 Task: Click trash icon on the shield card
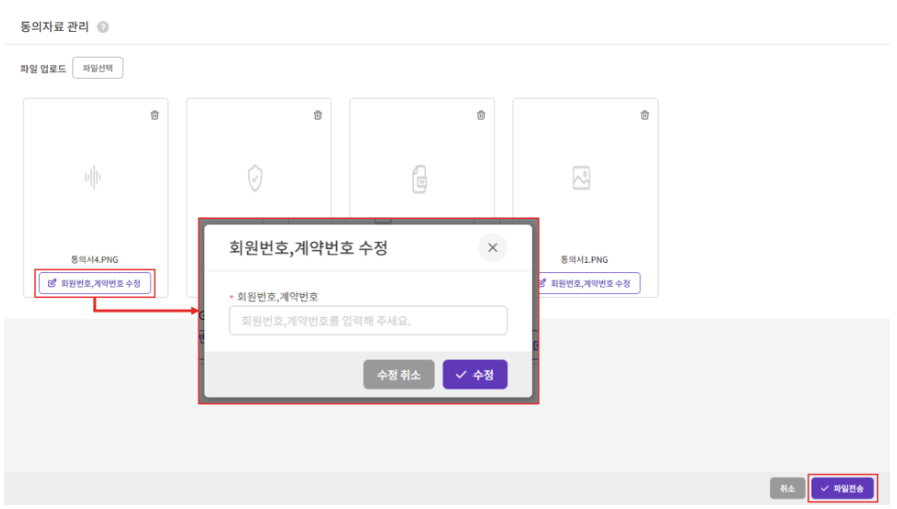pos(318,115)
